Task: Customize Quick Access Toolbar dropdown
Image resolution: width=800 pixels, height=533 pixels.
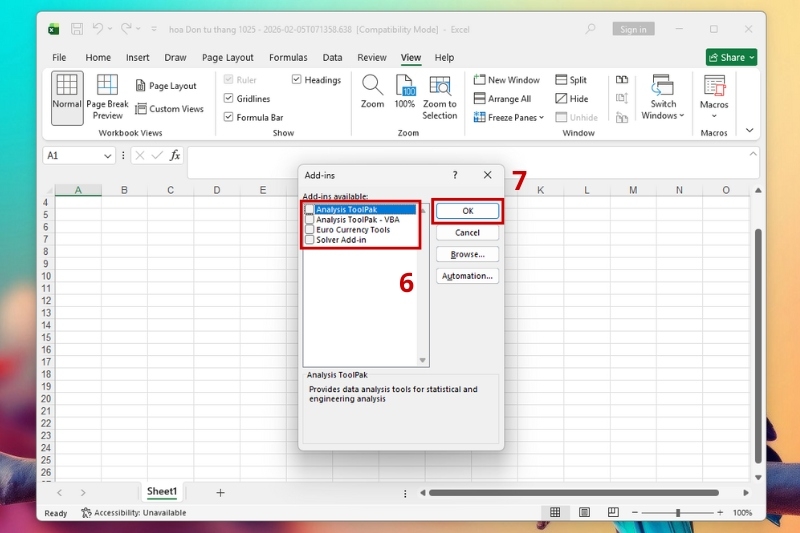Action: (x=154, y=29)
